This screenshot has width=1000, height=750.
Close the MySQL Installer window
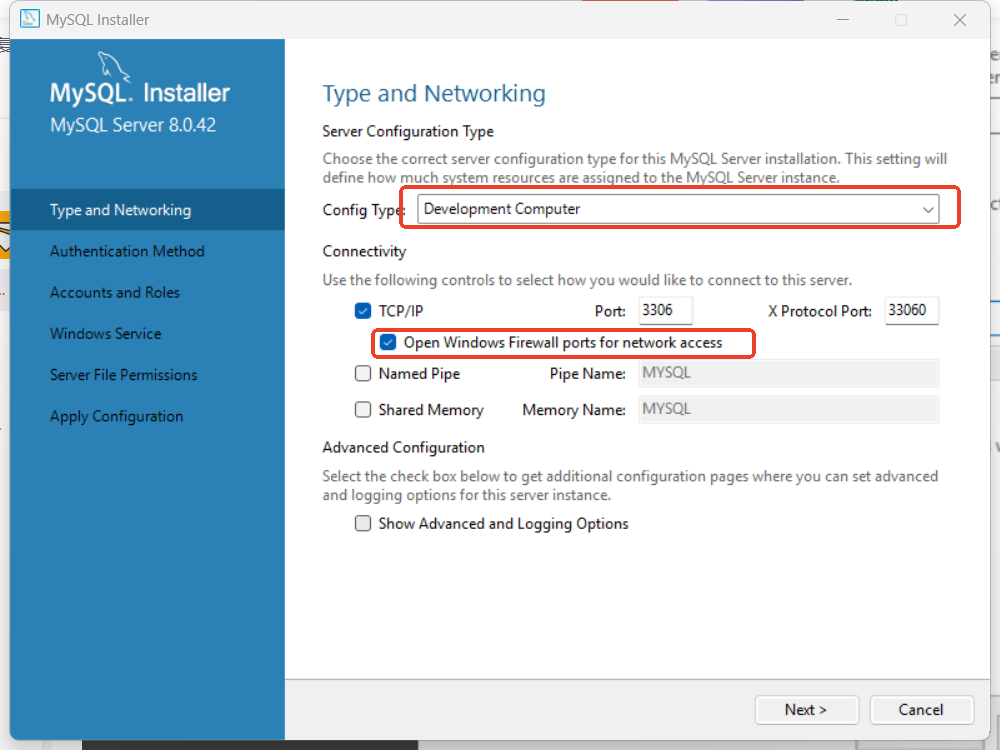(x=960, y=20)
